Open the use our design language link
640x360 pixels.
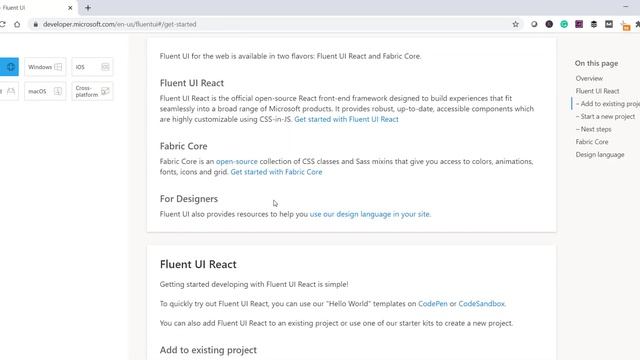[370, 214]
